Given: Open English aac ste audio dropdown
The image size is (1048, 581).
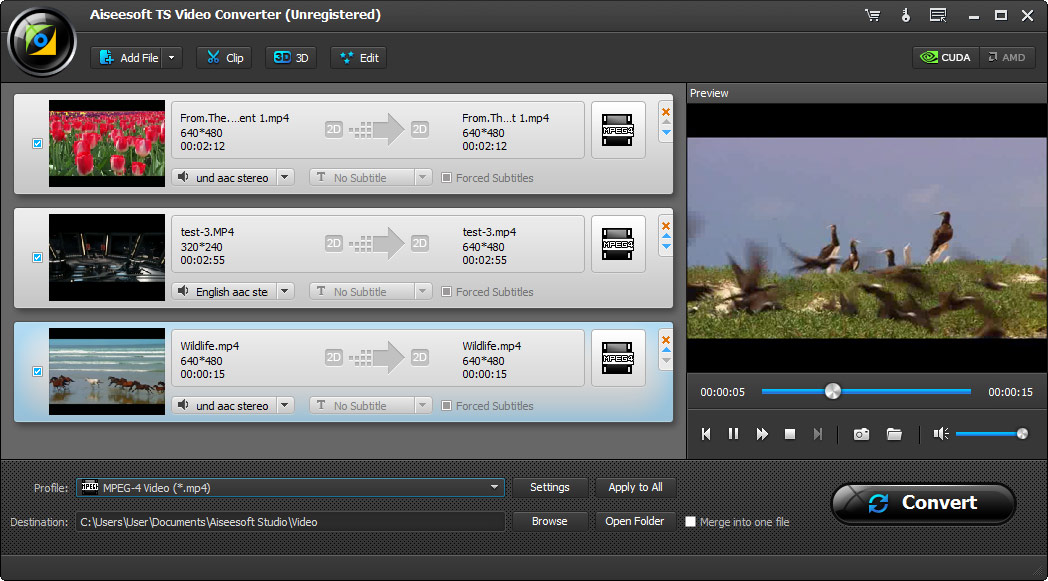Looking at the screenshot, I should point(285,292).
